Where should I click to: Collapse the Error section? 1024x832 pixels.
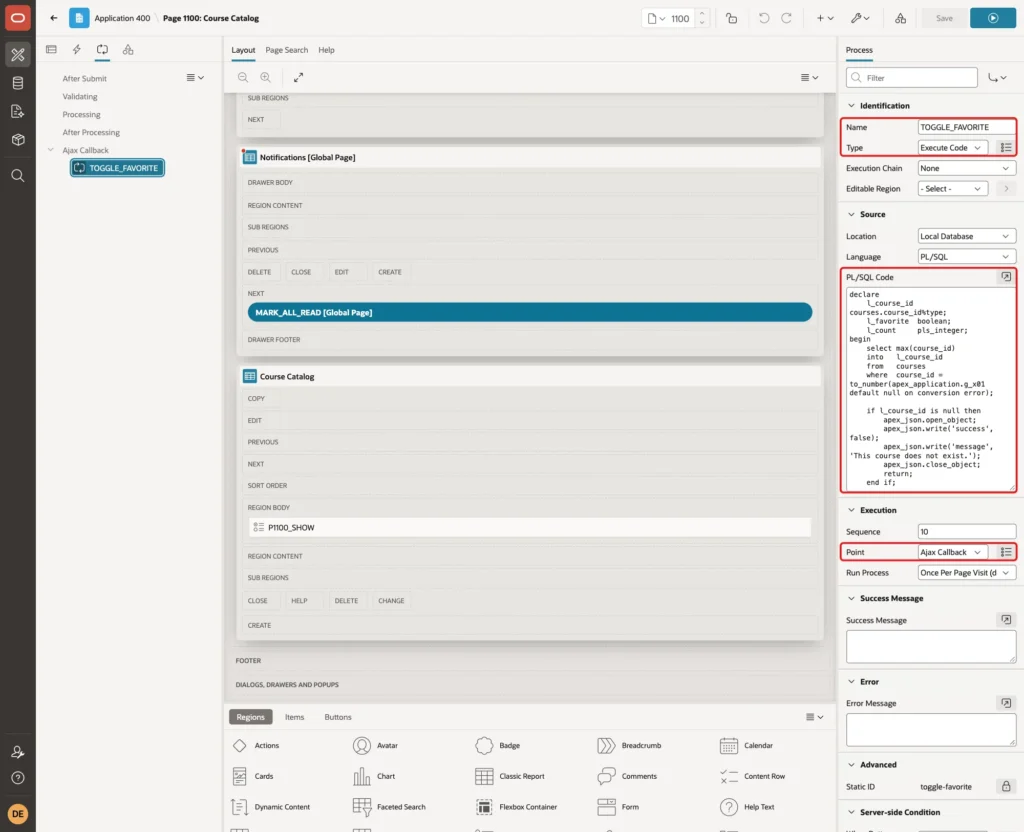tap(851, 682)
